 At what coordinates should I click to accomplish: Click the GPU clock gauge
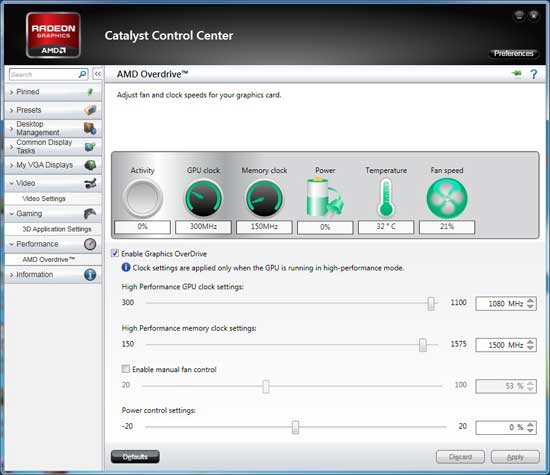[203, 198]
